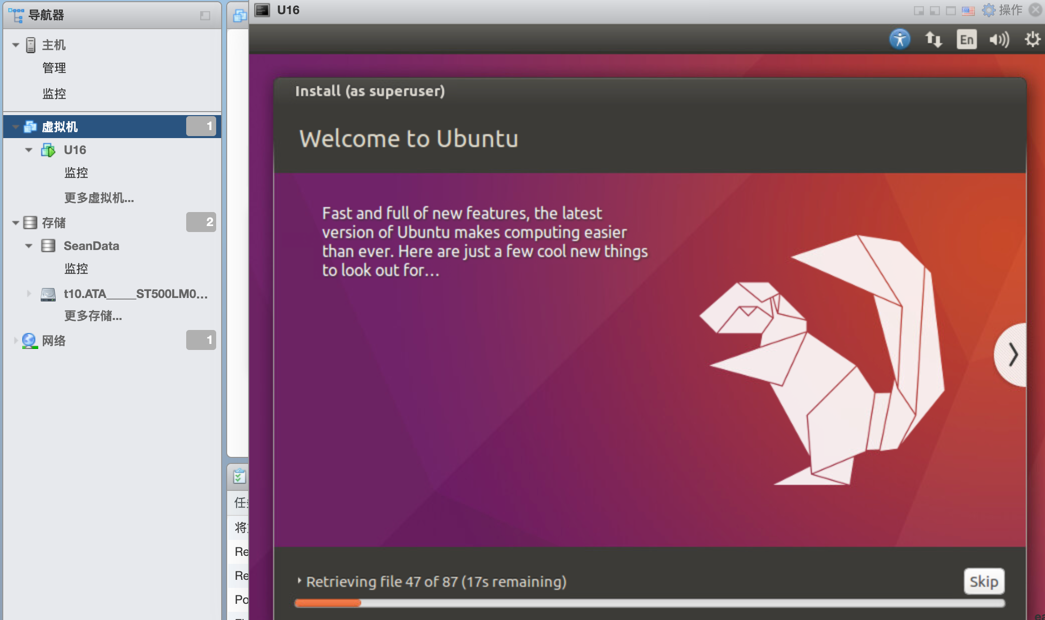This screenshot has height=620, width=1045.
Task: Click the black console icon beside U16 title
Action: (263, 10)
